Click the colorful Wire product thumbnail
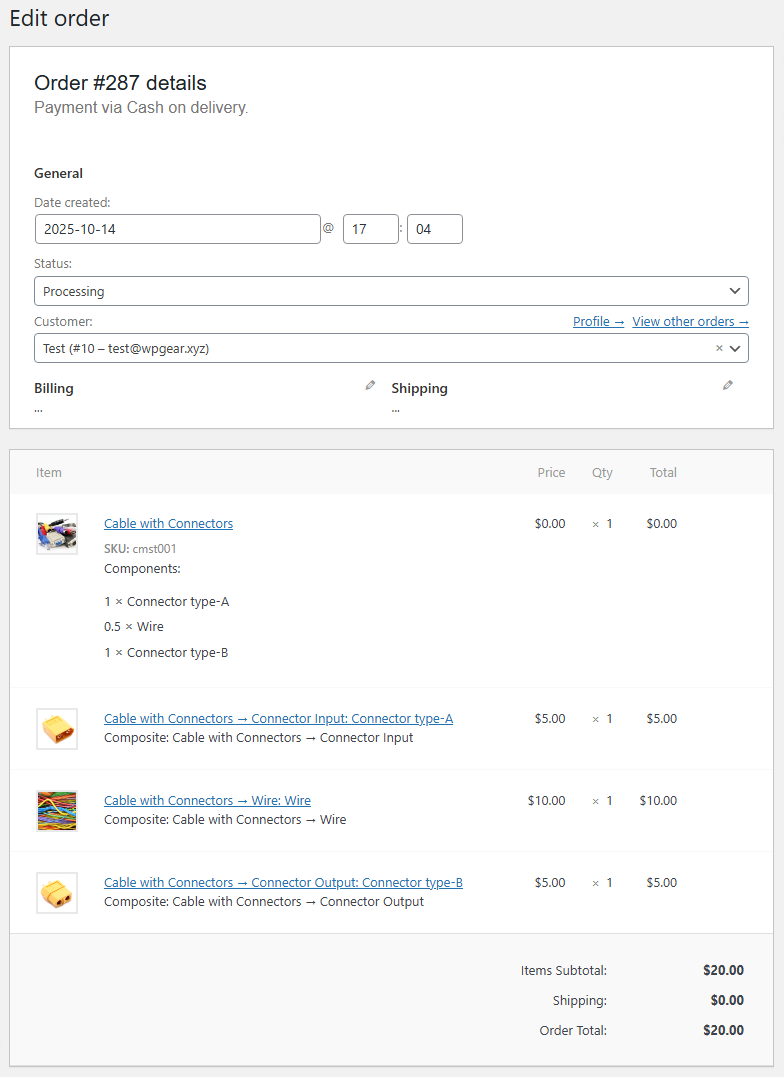This screenshot has height=1077, width=784. pos(56,811)
